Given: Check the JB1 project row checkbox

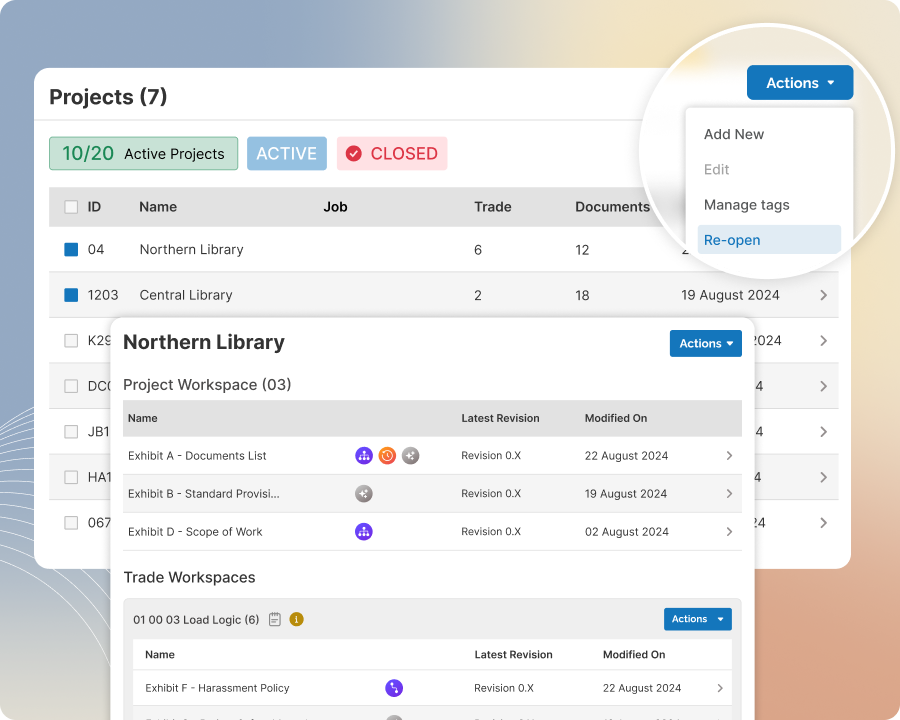Looking at the screenshot, I should pyautogui.click(x=71, y=432).
